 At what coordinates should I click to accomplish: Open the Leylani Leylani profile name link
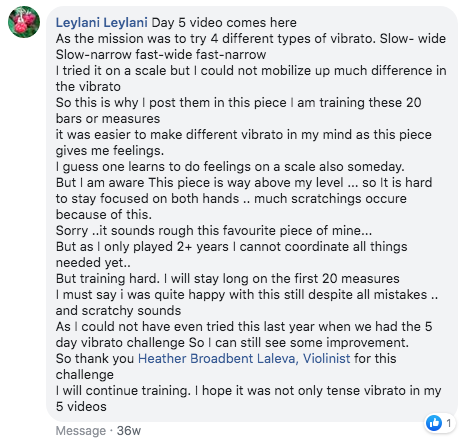coord(101,23)
